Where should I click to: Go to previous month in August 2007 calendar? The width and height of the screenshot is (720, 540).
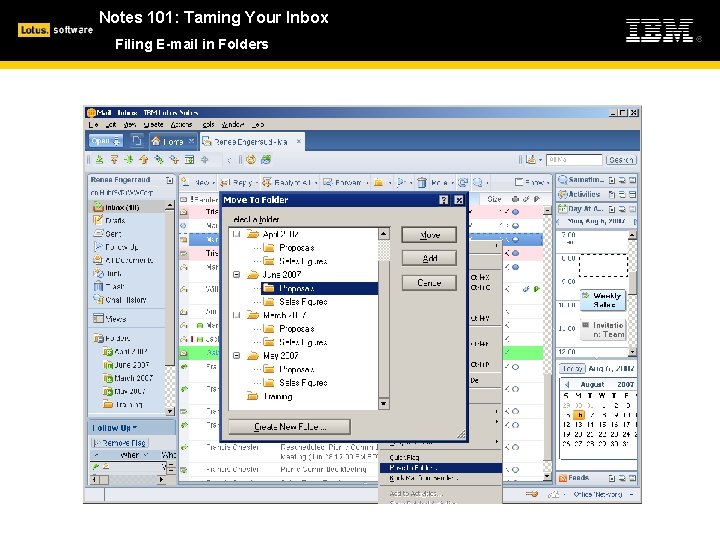[568, 384]
